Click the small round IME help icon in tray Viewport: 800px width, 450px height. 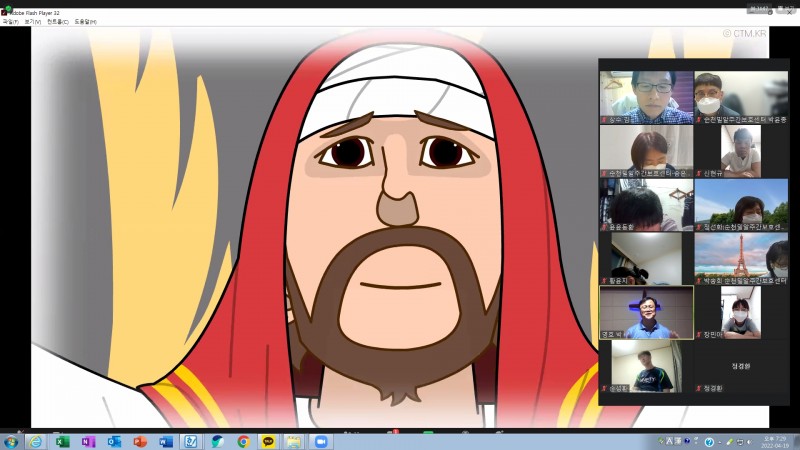687,441
